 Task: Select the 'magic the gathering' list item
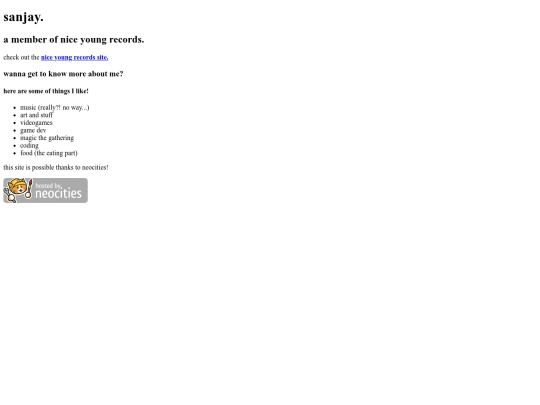47,138
